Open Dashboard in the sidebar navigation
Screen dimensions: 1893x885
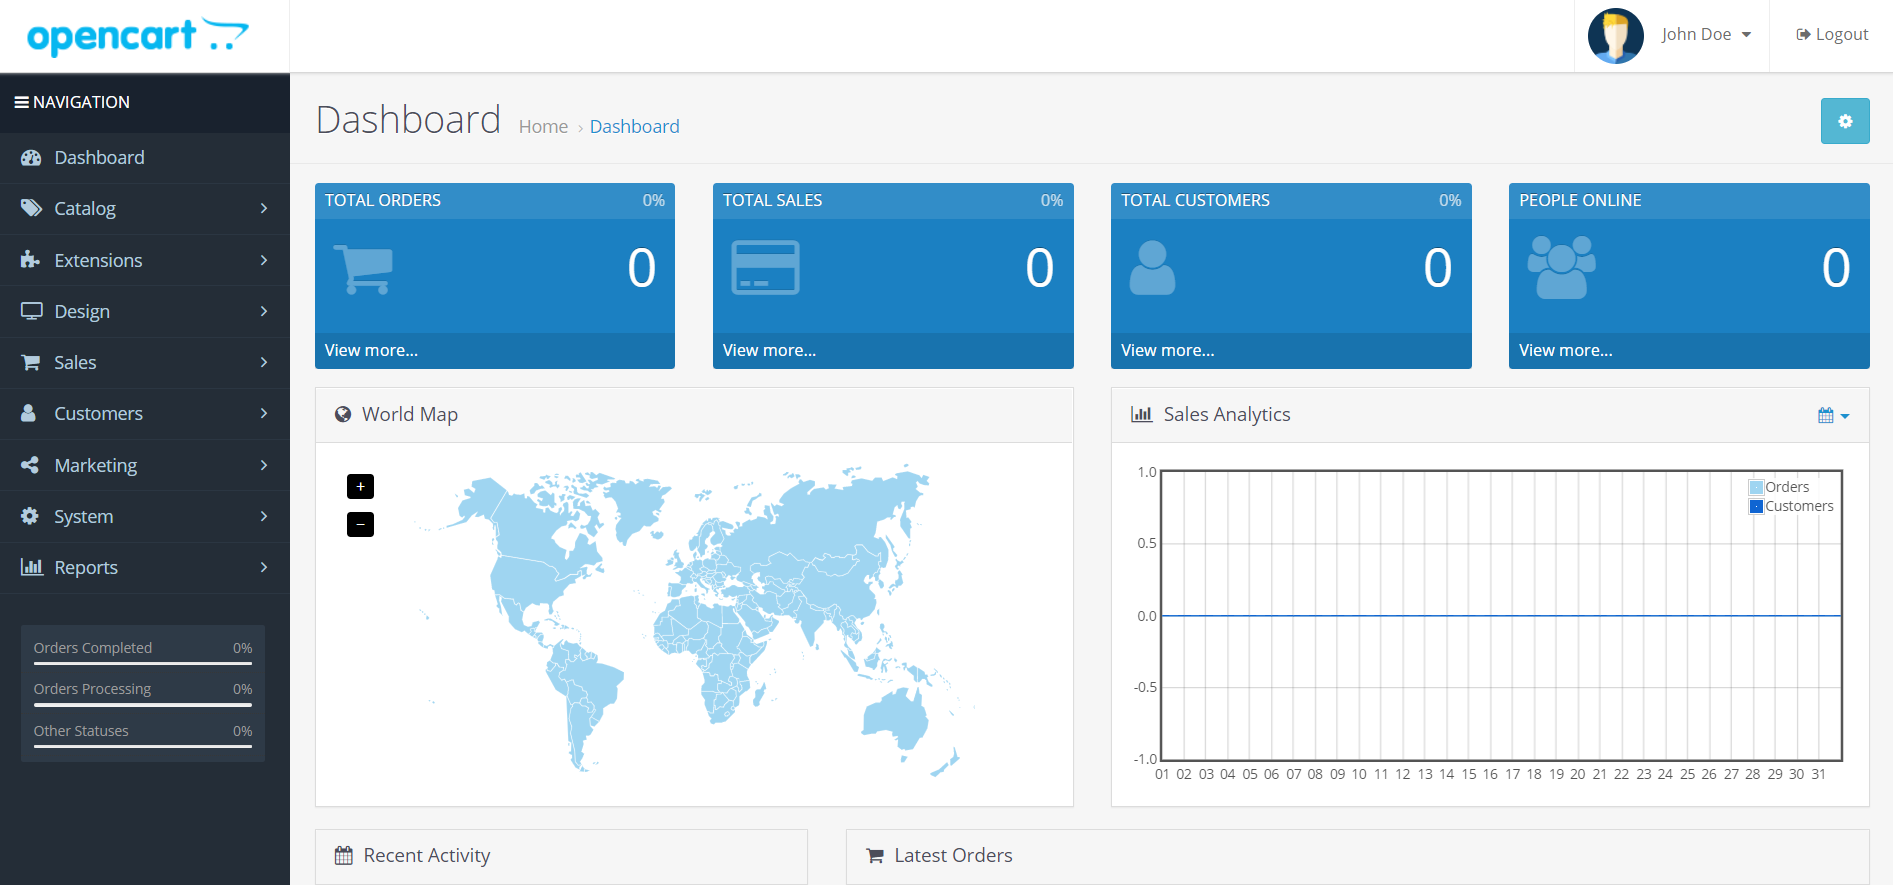[99, 158]
